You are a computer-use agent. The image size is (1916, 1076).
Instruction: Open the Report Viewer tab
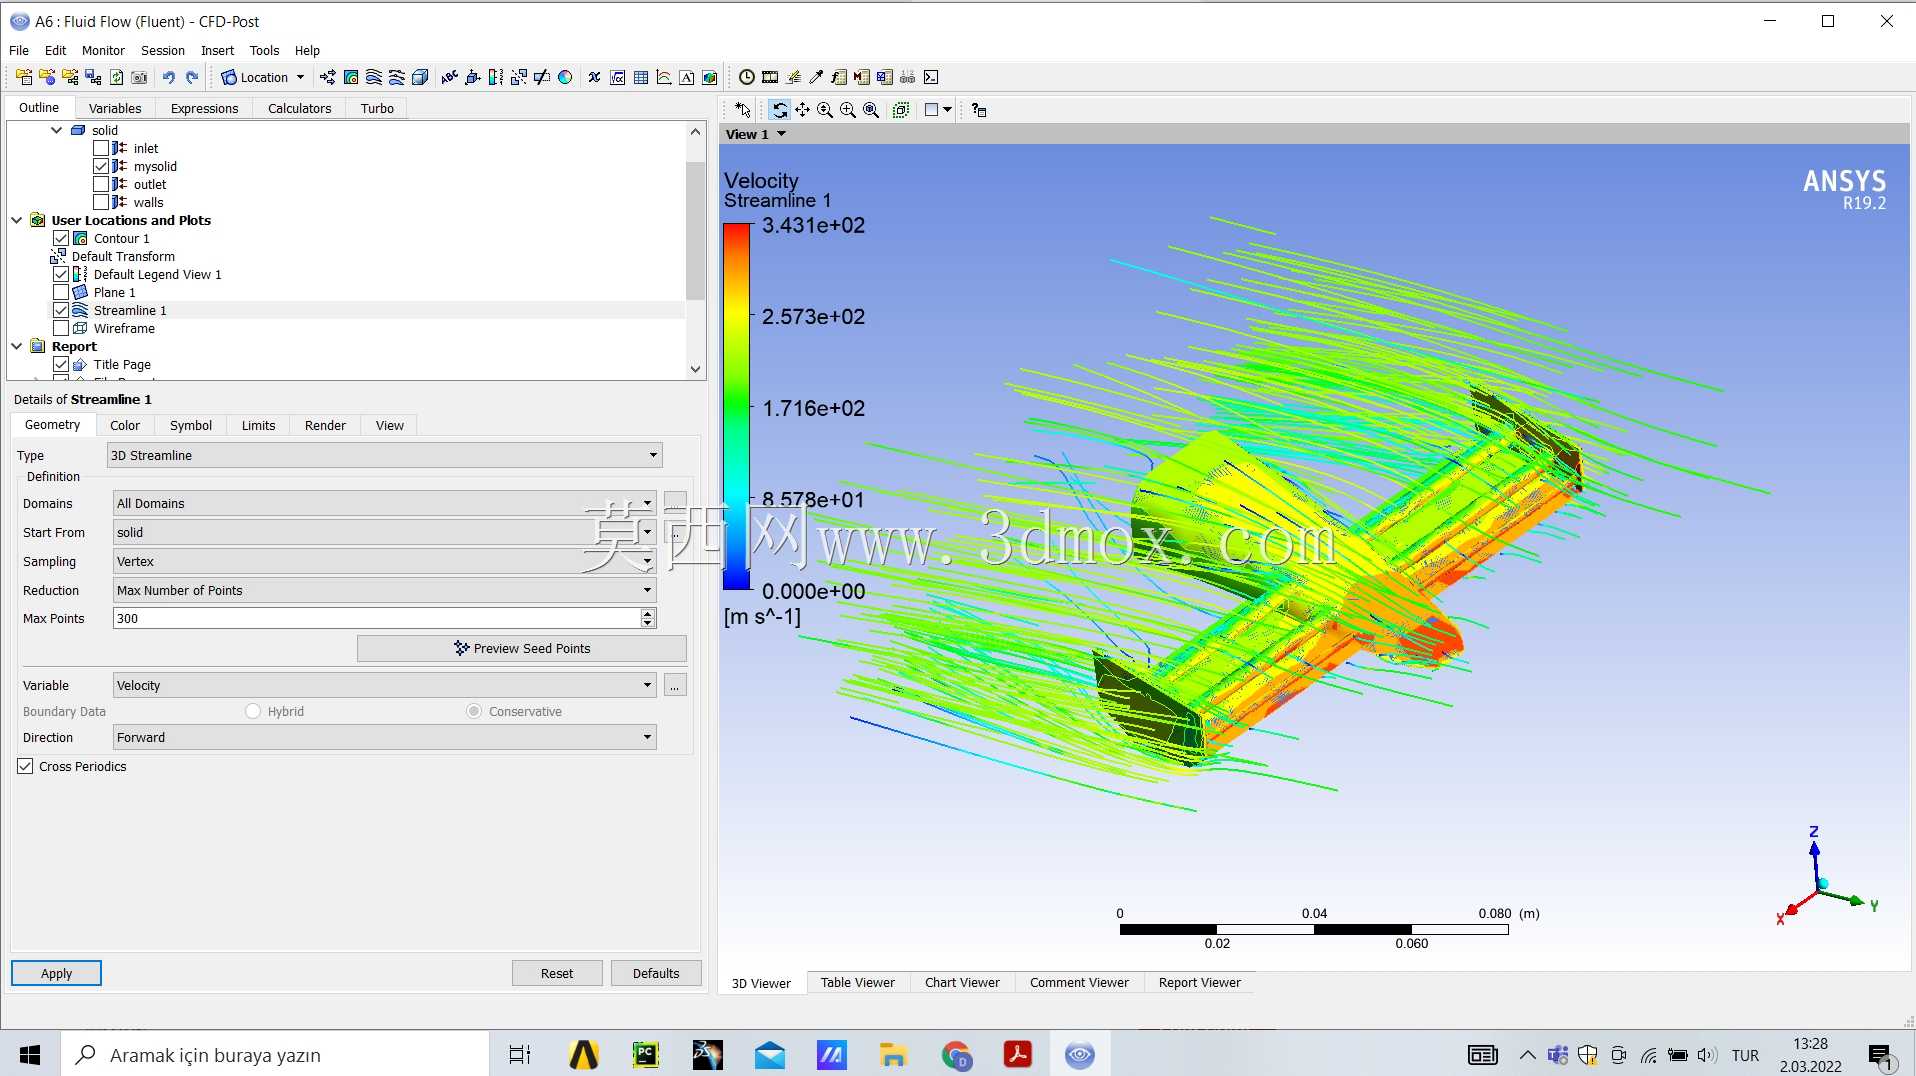pyautogui.click(x=1199, y=982)
